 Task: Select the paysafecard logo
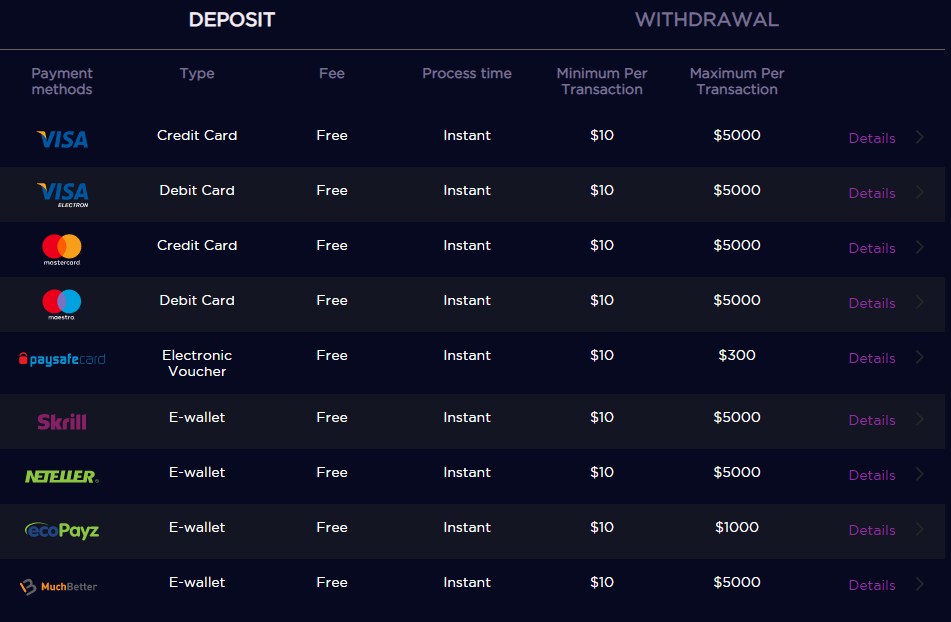(62, 359)
